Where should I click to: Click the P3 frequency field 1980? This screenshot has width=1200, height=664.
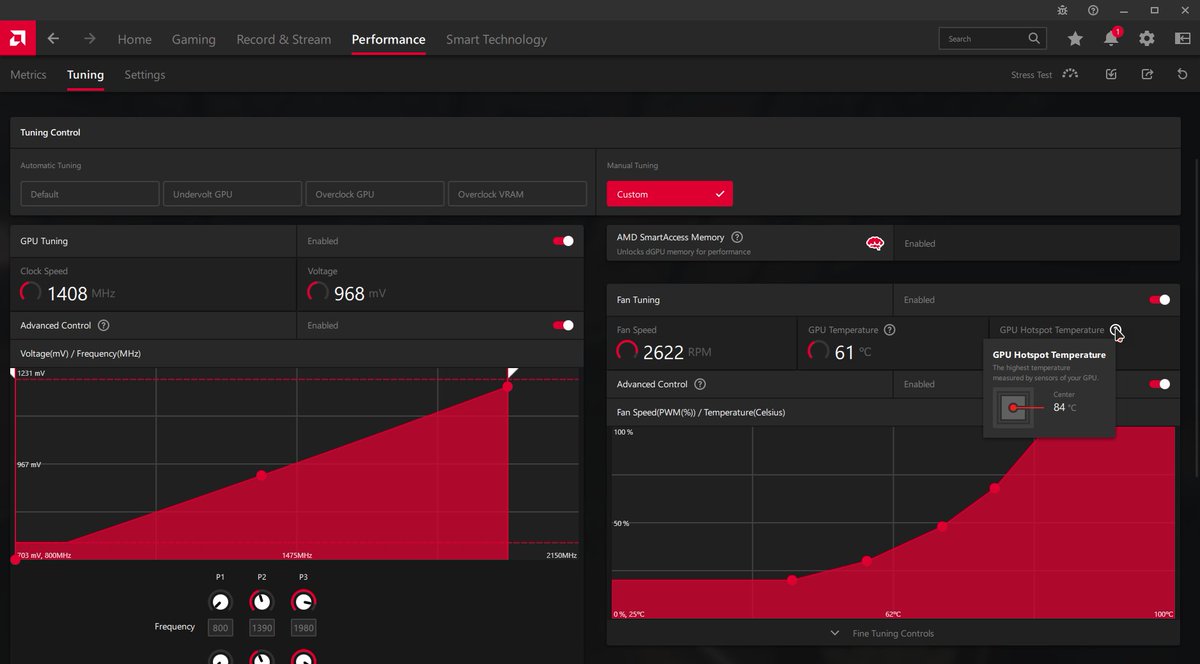click(x=303, y=628)
